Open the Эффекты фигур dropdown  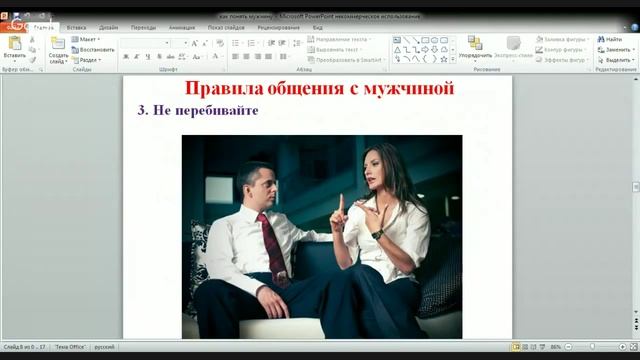pyautogui.click(x=563, y=60)
